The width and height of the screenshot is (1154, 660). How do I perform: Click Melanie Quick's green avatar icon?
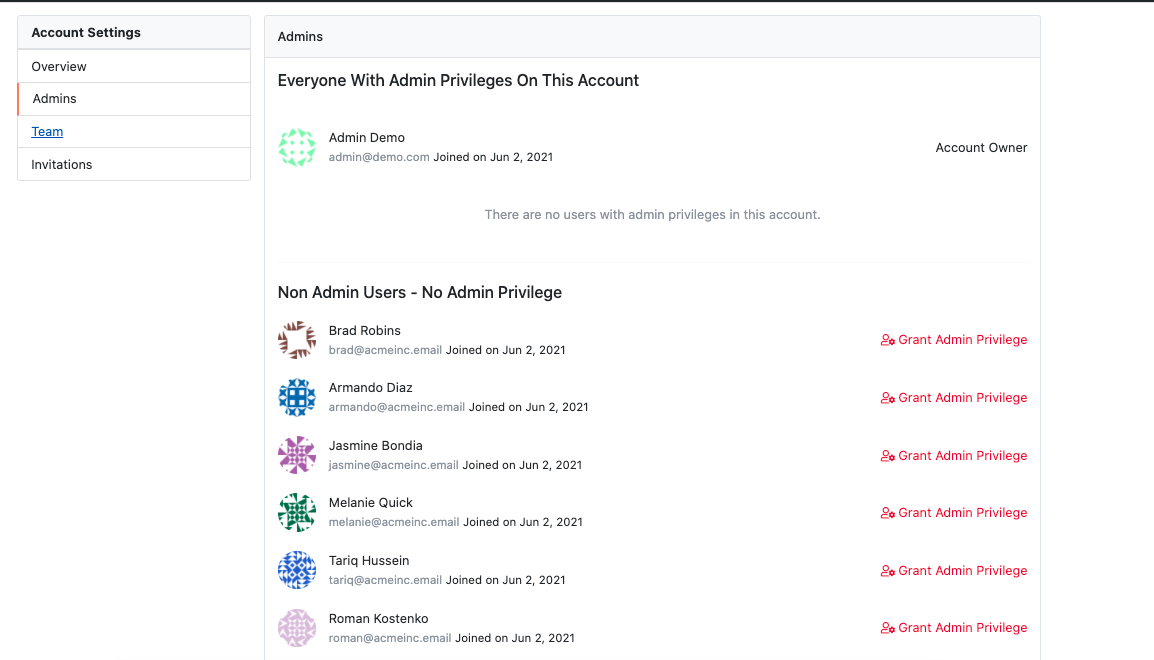(297, 512)
